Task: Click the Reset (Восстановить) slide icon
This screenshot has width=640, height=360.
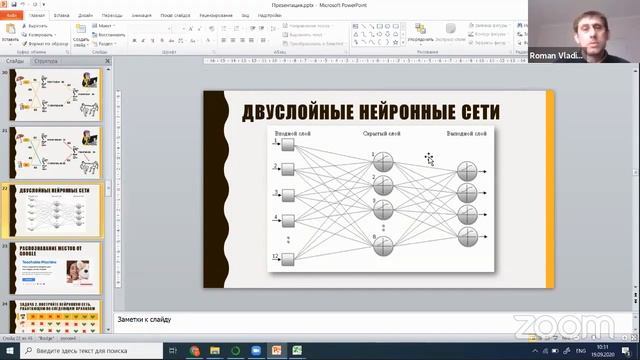Action: point(95,35)
